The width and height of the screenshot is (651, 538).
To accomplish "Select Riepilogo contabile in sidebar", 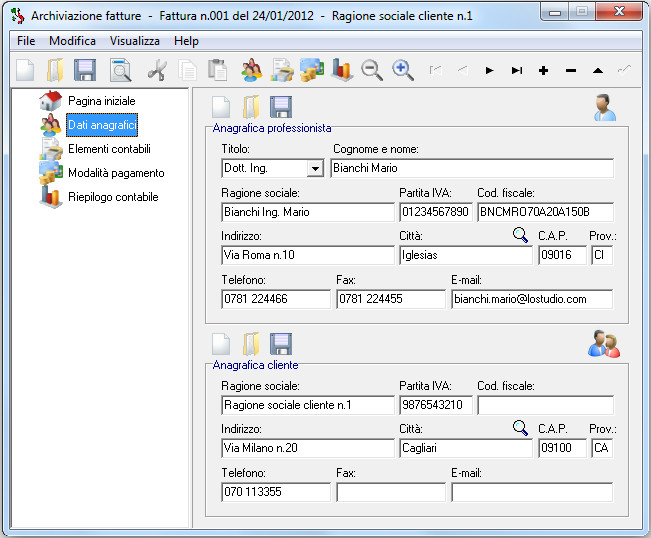I will [113, 197].
